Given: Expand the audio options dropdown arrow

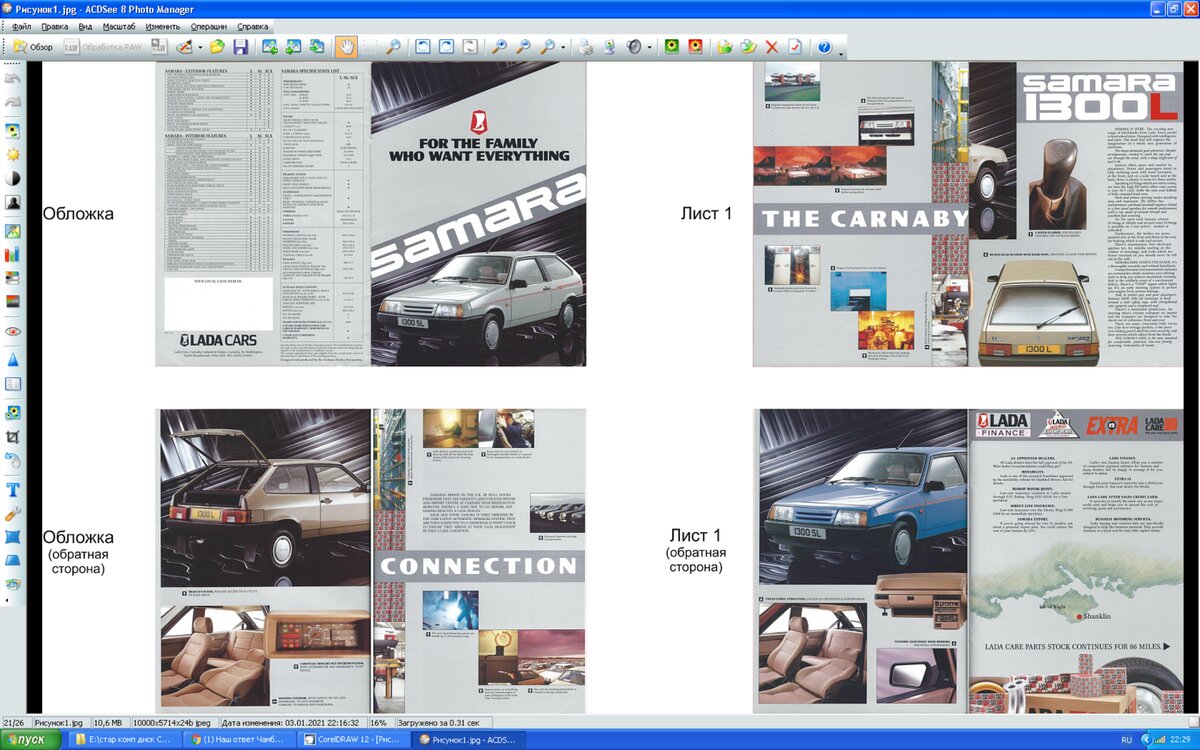Looking at the screenshot, I should tap(650, 47).
